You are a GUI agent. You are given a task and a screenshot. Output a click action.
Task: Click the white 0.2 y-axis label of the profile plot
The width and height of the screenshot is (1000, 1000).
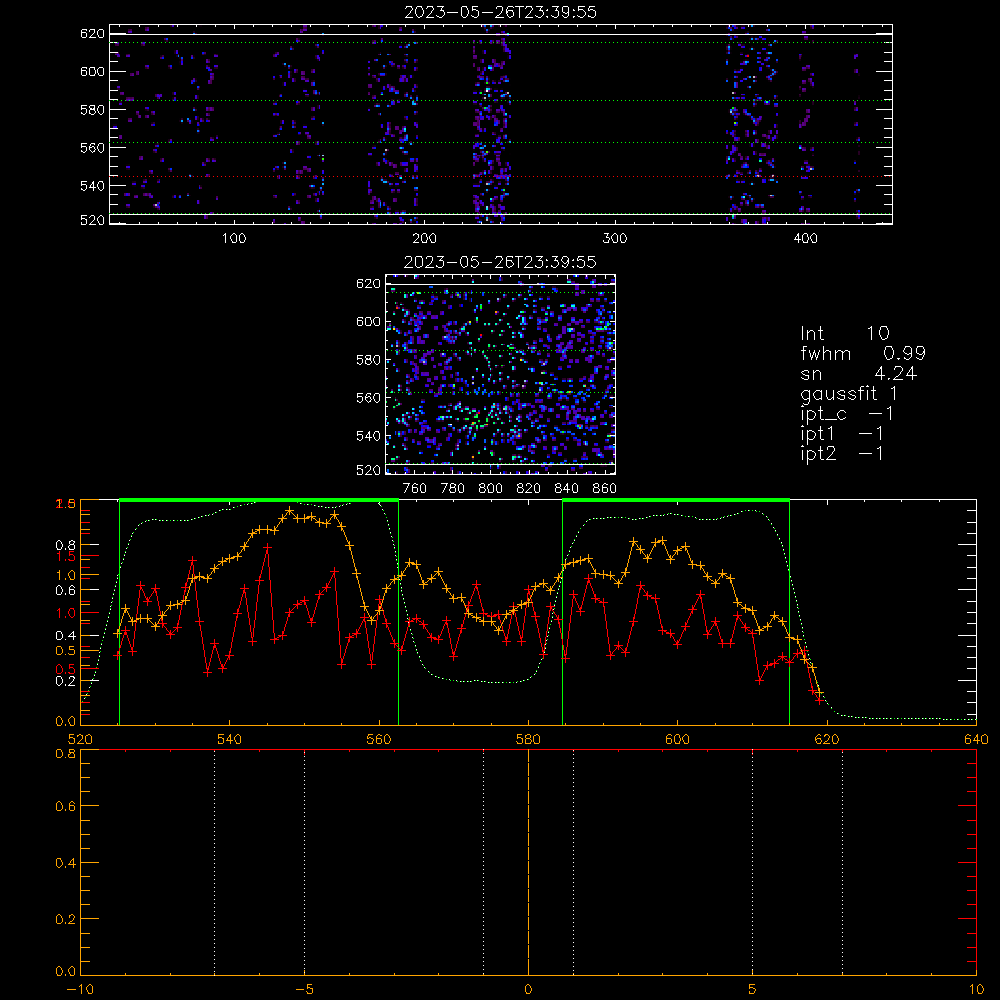66,680
